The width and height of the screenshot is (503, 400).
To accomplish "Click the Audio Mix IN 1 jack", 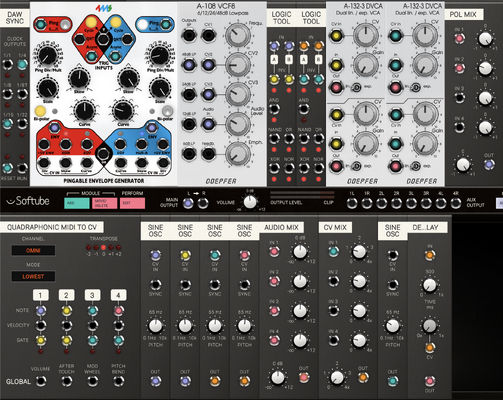I will [x=274, y=252].
